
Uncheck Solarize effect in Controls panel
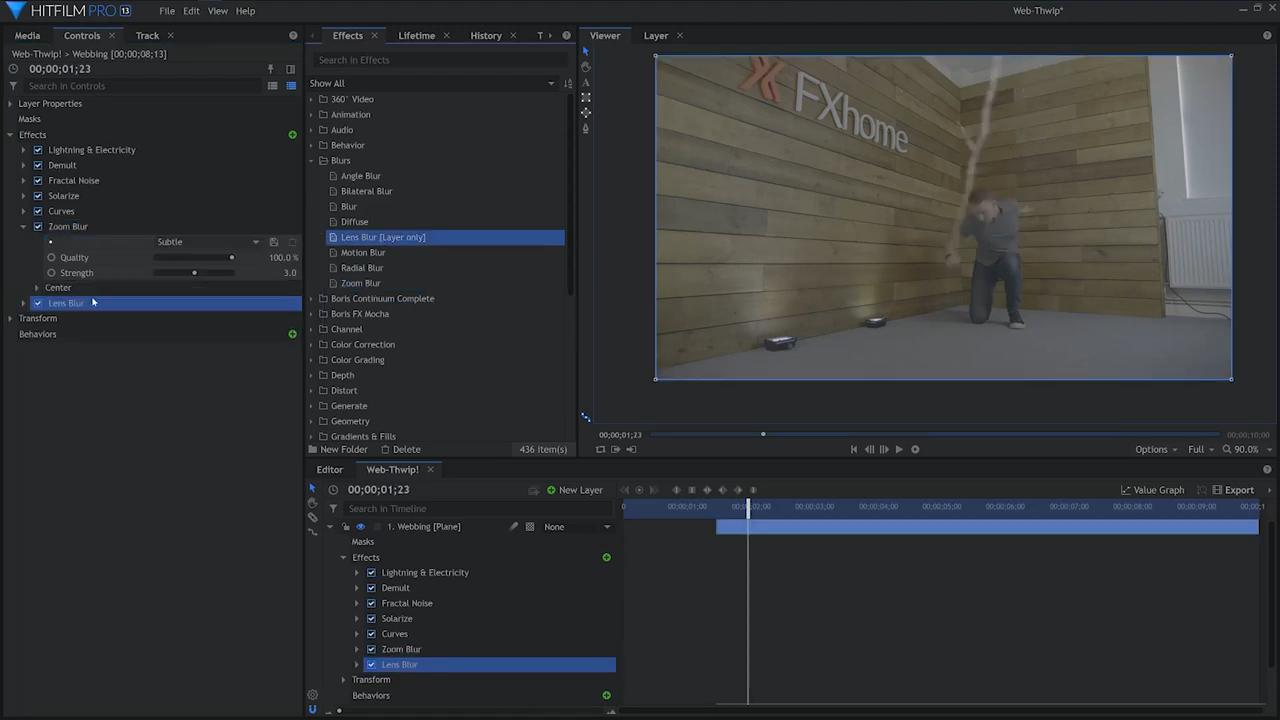tap(38, 196)
